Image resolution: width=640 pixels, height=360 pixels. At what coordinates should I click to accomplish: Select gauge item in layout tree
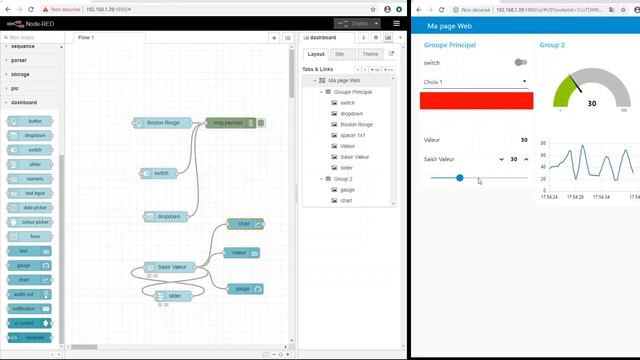pyautogui.click(x=347, y=190)
